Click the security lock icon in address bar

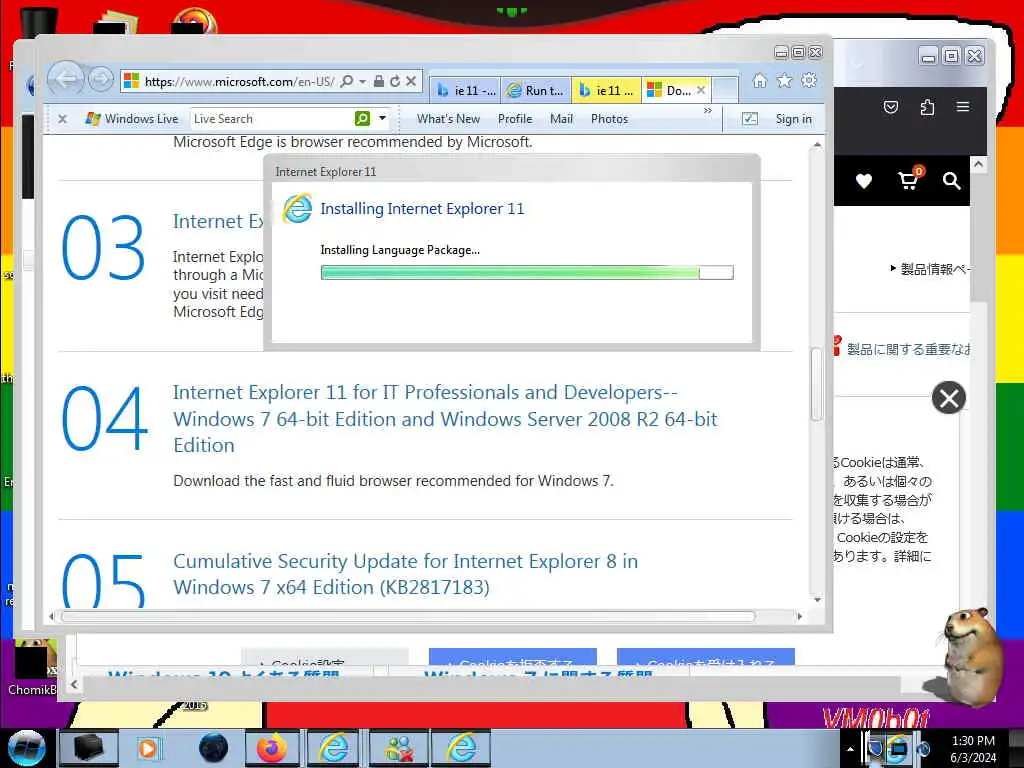pyautogui.click(x=378, y=81)
